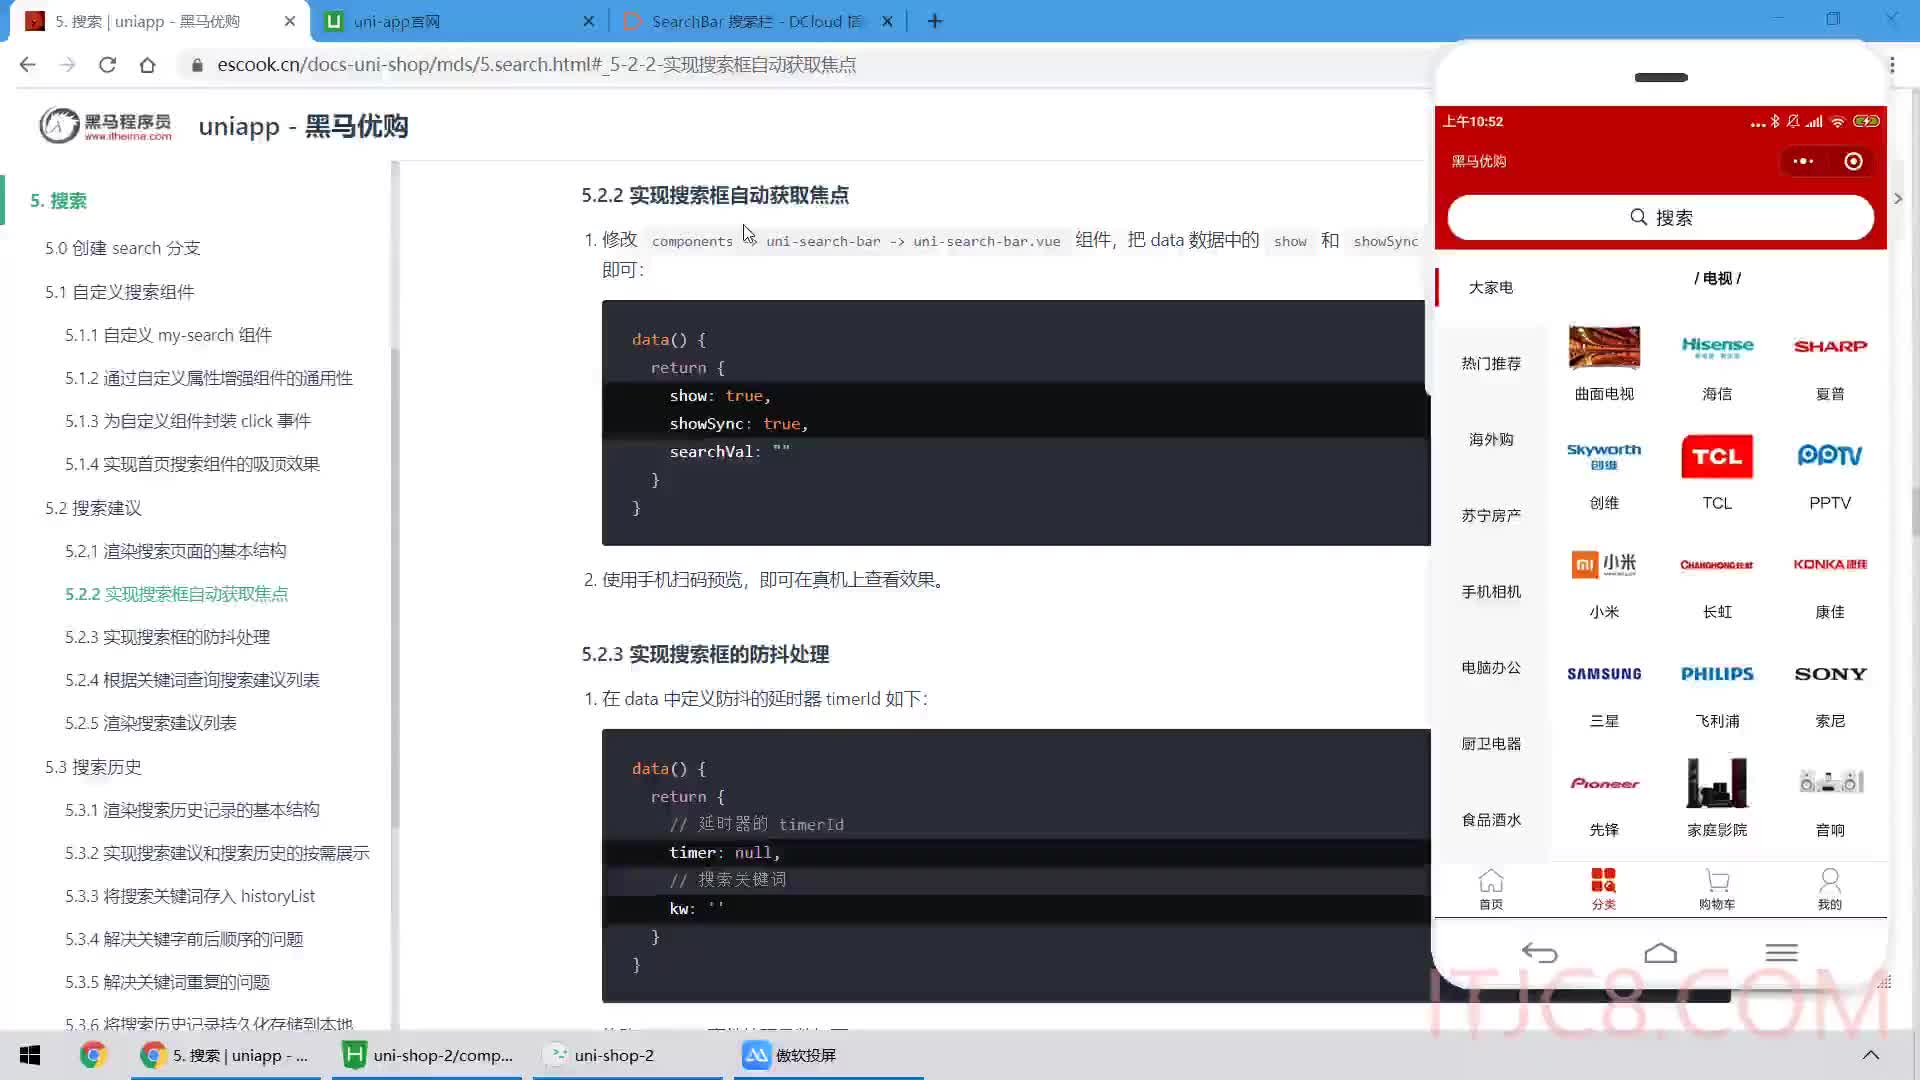Close the uni-app官网 tab
The height and width of the screenshot is (1080, 1920).
pyautogui.click(x=588, y=21)
